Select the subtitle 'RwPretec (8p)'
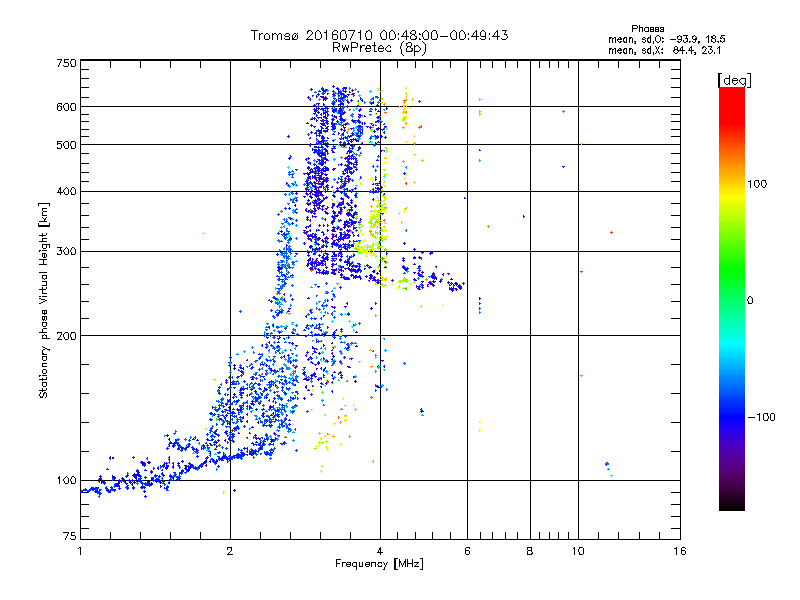 point(379,48)
